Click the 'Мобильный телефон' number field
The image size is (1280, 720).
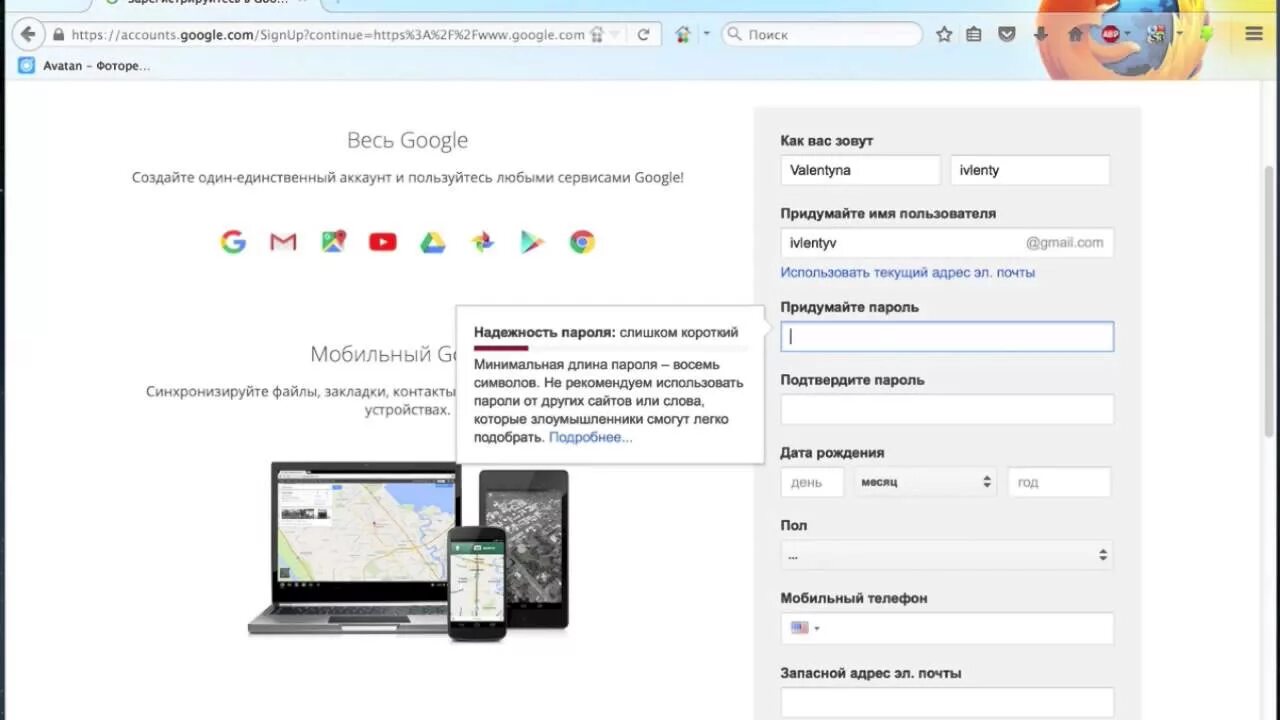click(x=947, y=628)
